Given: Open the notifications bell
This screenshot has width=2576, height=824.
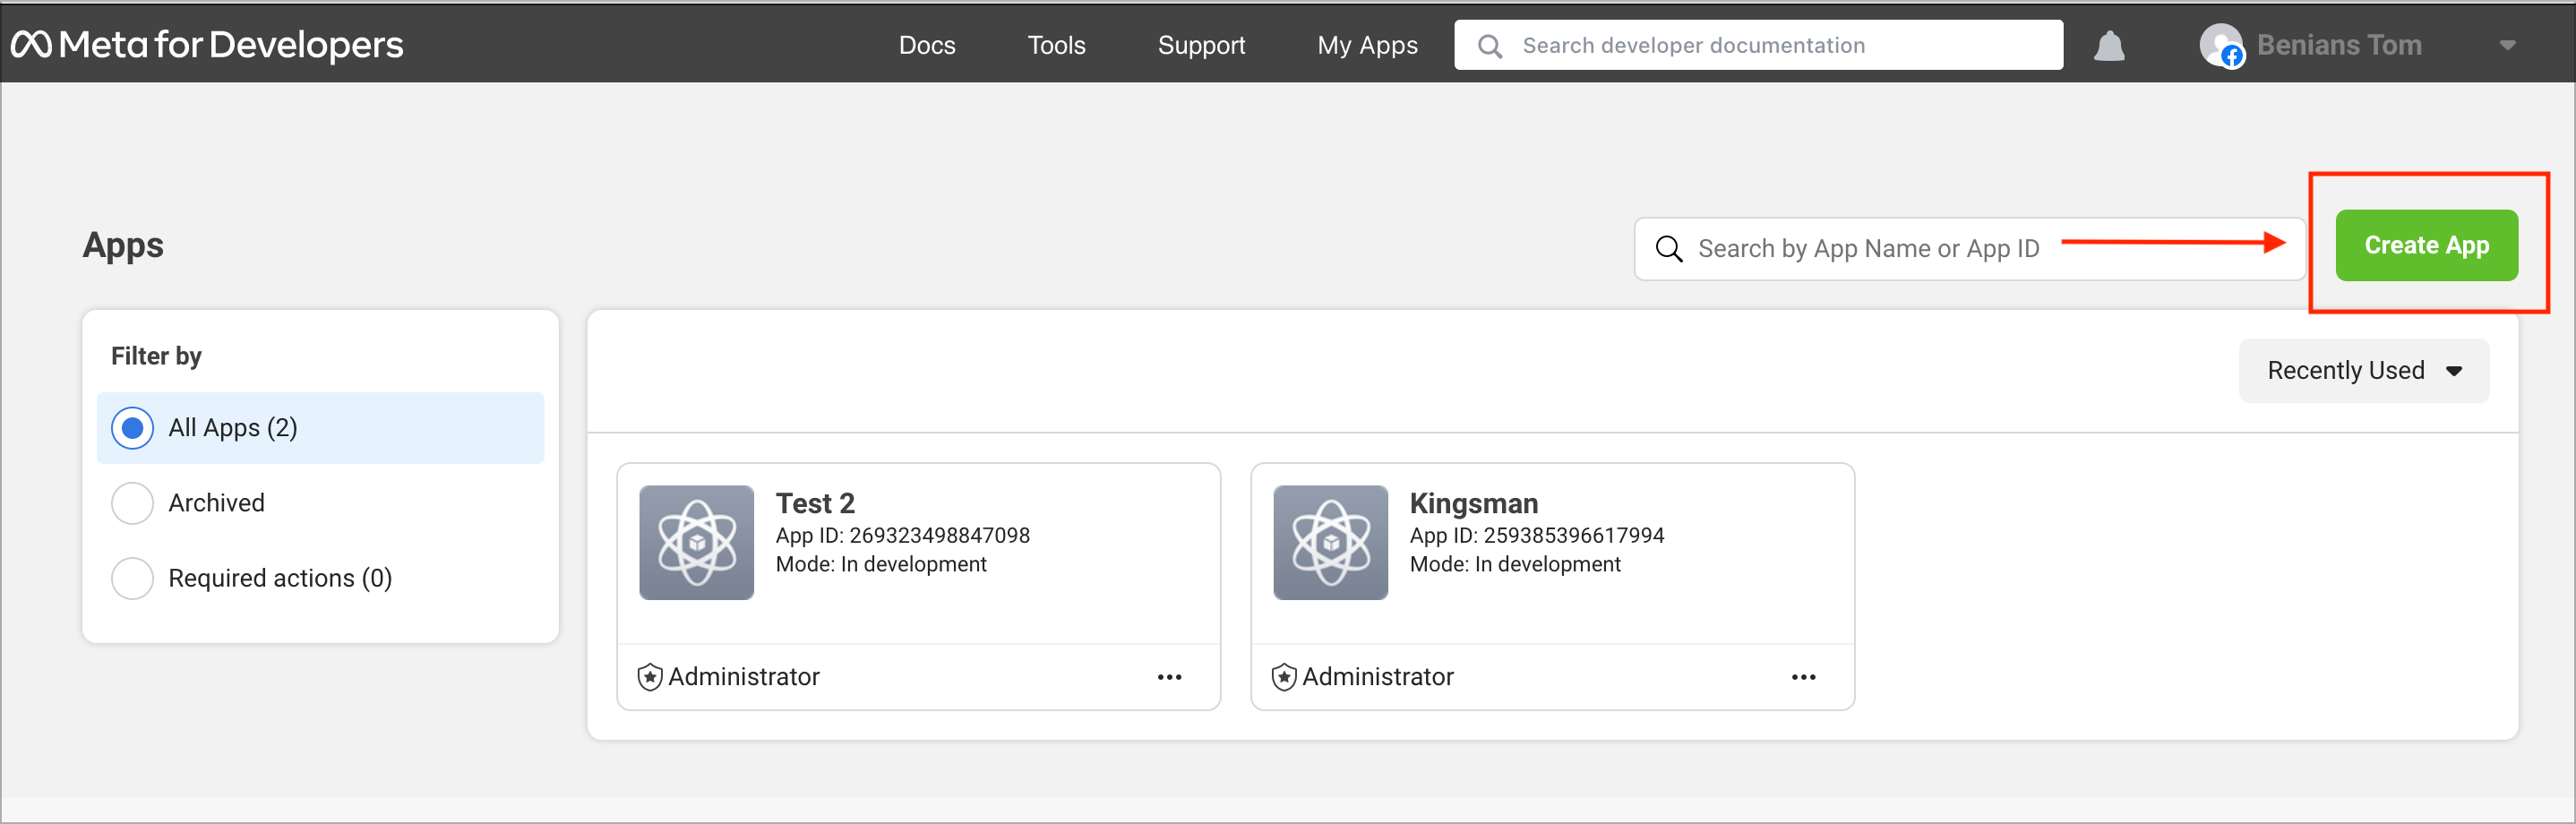Looking at the screenshot, I should coord(2109,46).
